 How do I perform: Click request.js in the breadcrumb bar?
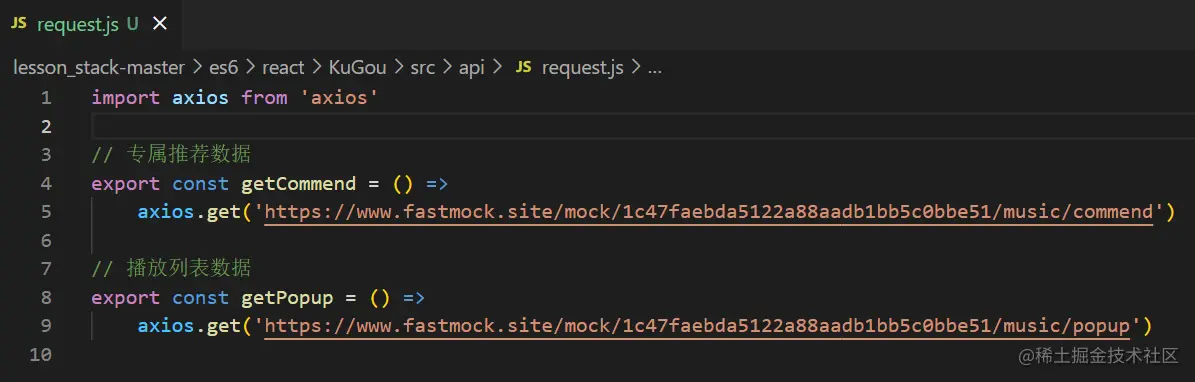point(582,67)
